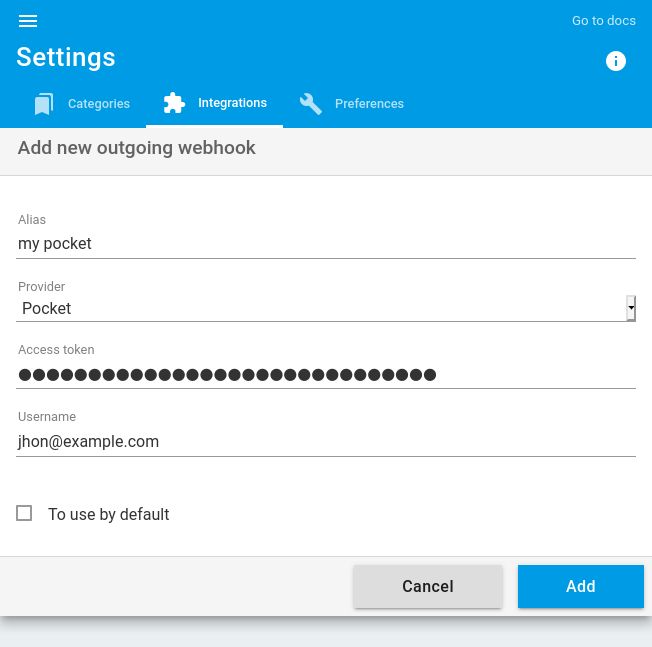Screen dimensions: 652x647
Task: Select the Integrations tab label
Action: [232, 103]
